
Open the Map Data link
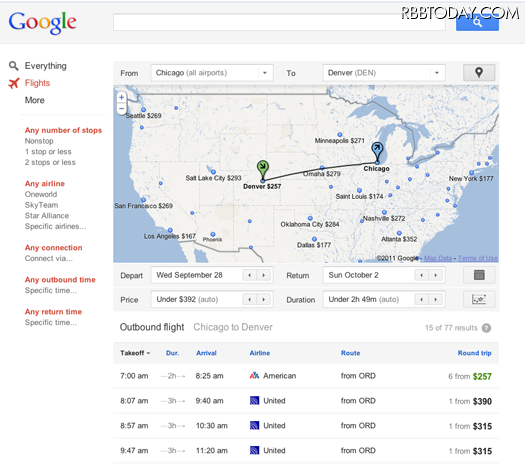(x=438, y=258)
